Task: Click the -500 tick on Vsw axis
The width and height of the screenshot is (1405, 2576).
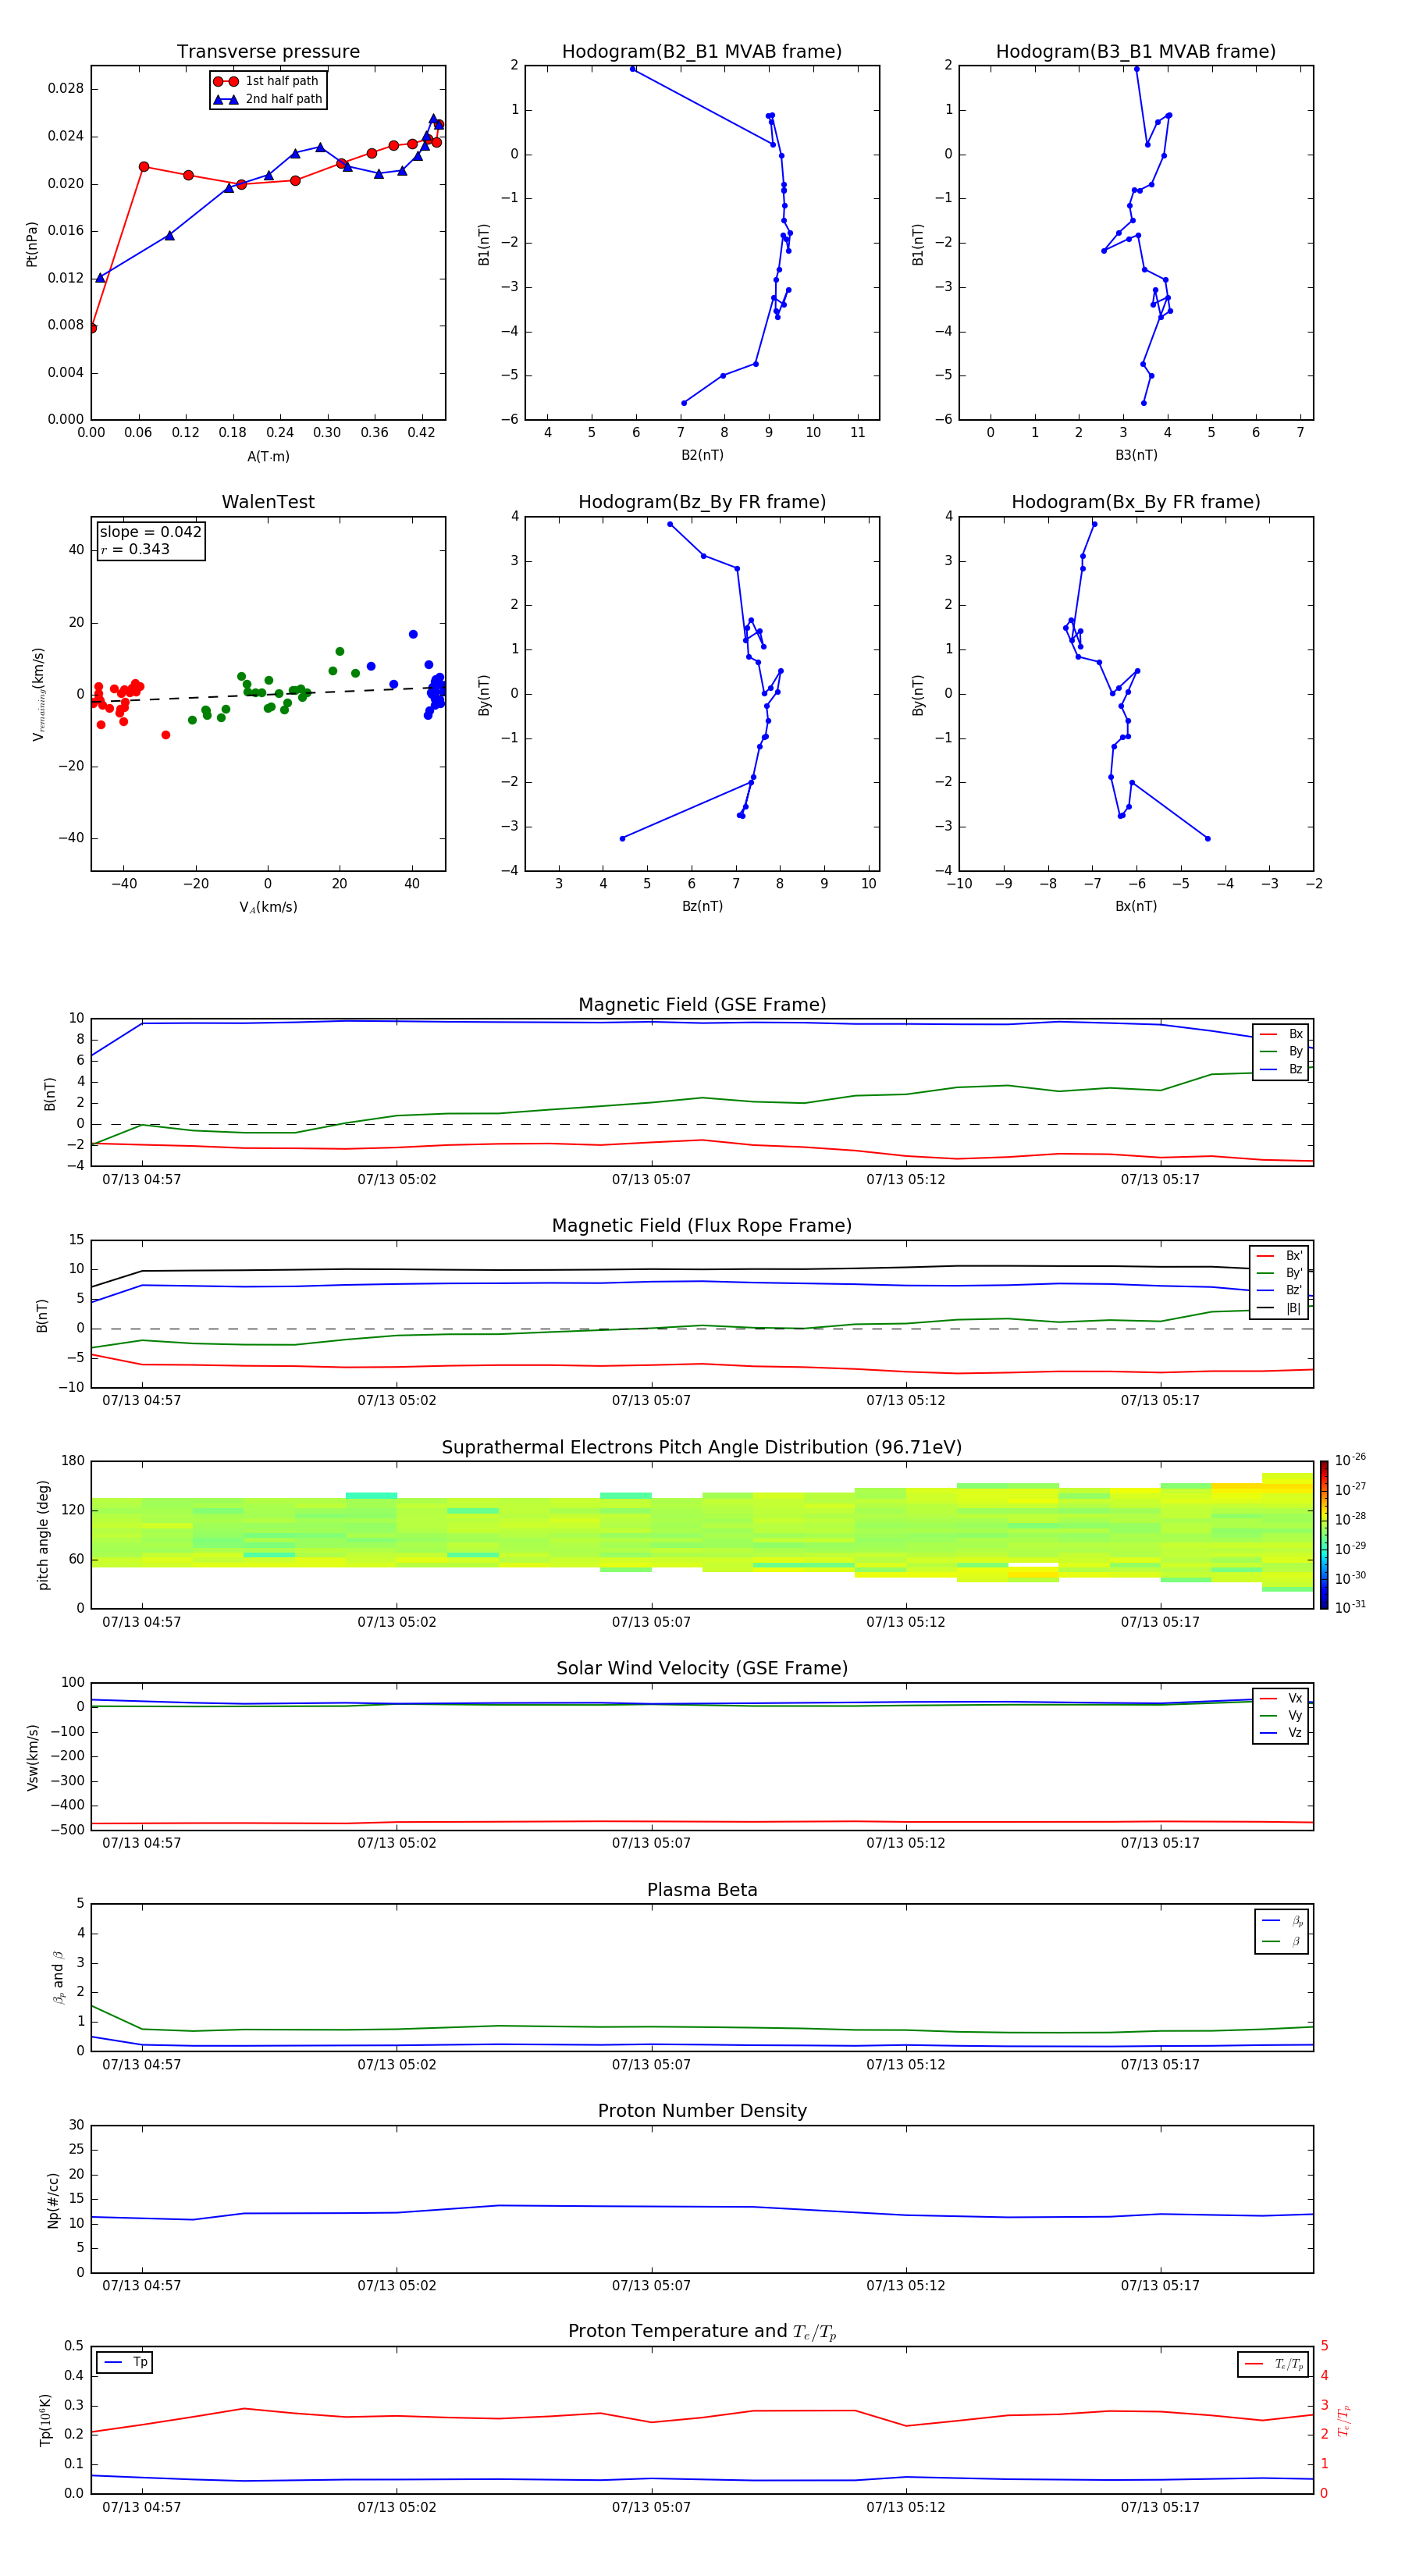Action: (x=66, y=1830)
